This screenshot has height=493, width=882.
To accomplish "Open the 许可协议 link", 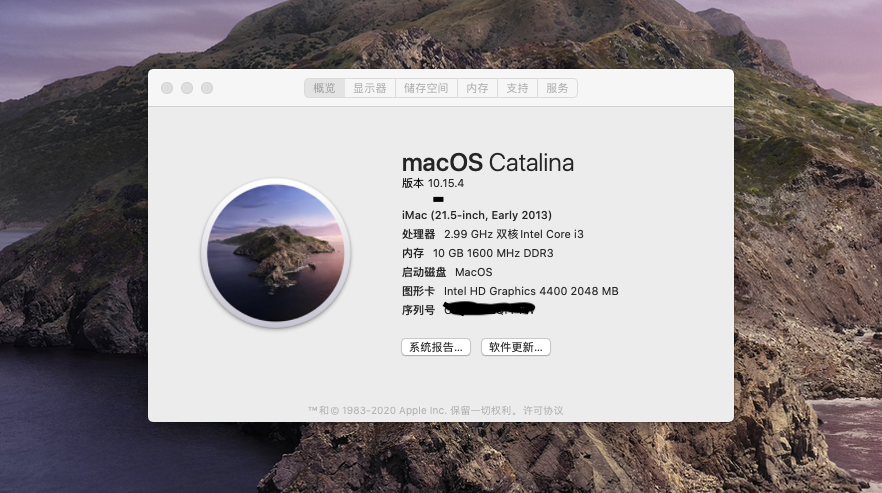I will coord(543,410).
